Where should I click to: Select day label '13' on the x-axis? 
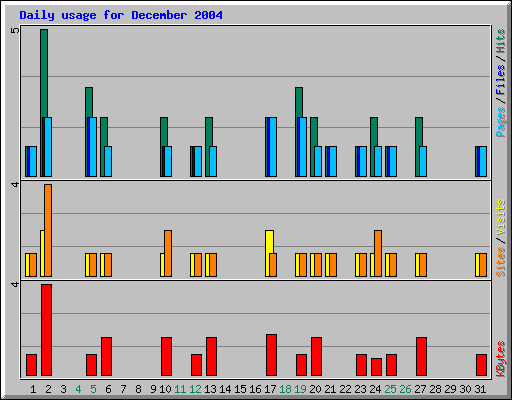[210, 389]
